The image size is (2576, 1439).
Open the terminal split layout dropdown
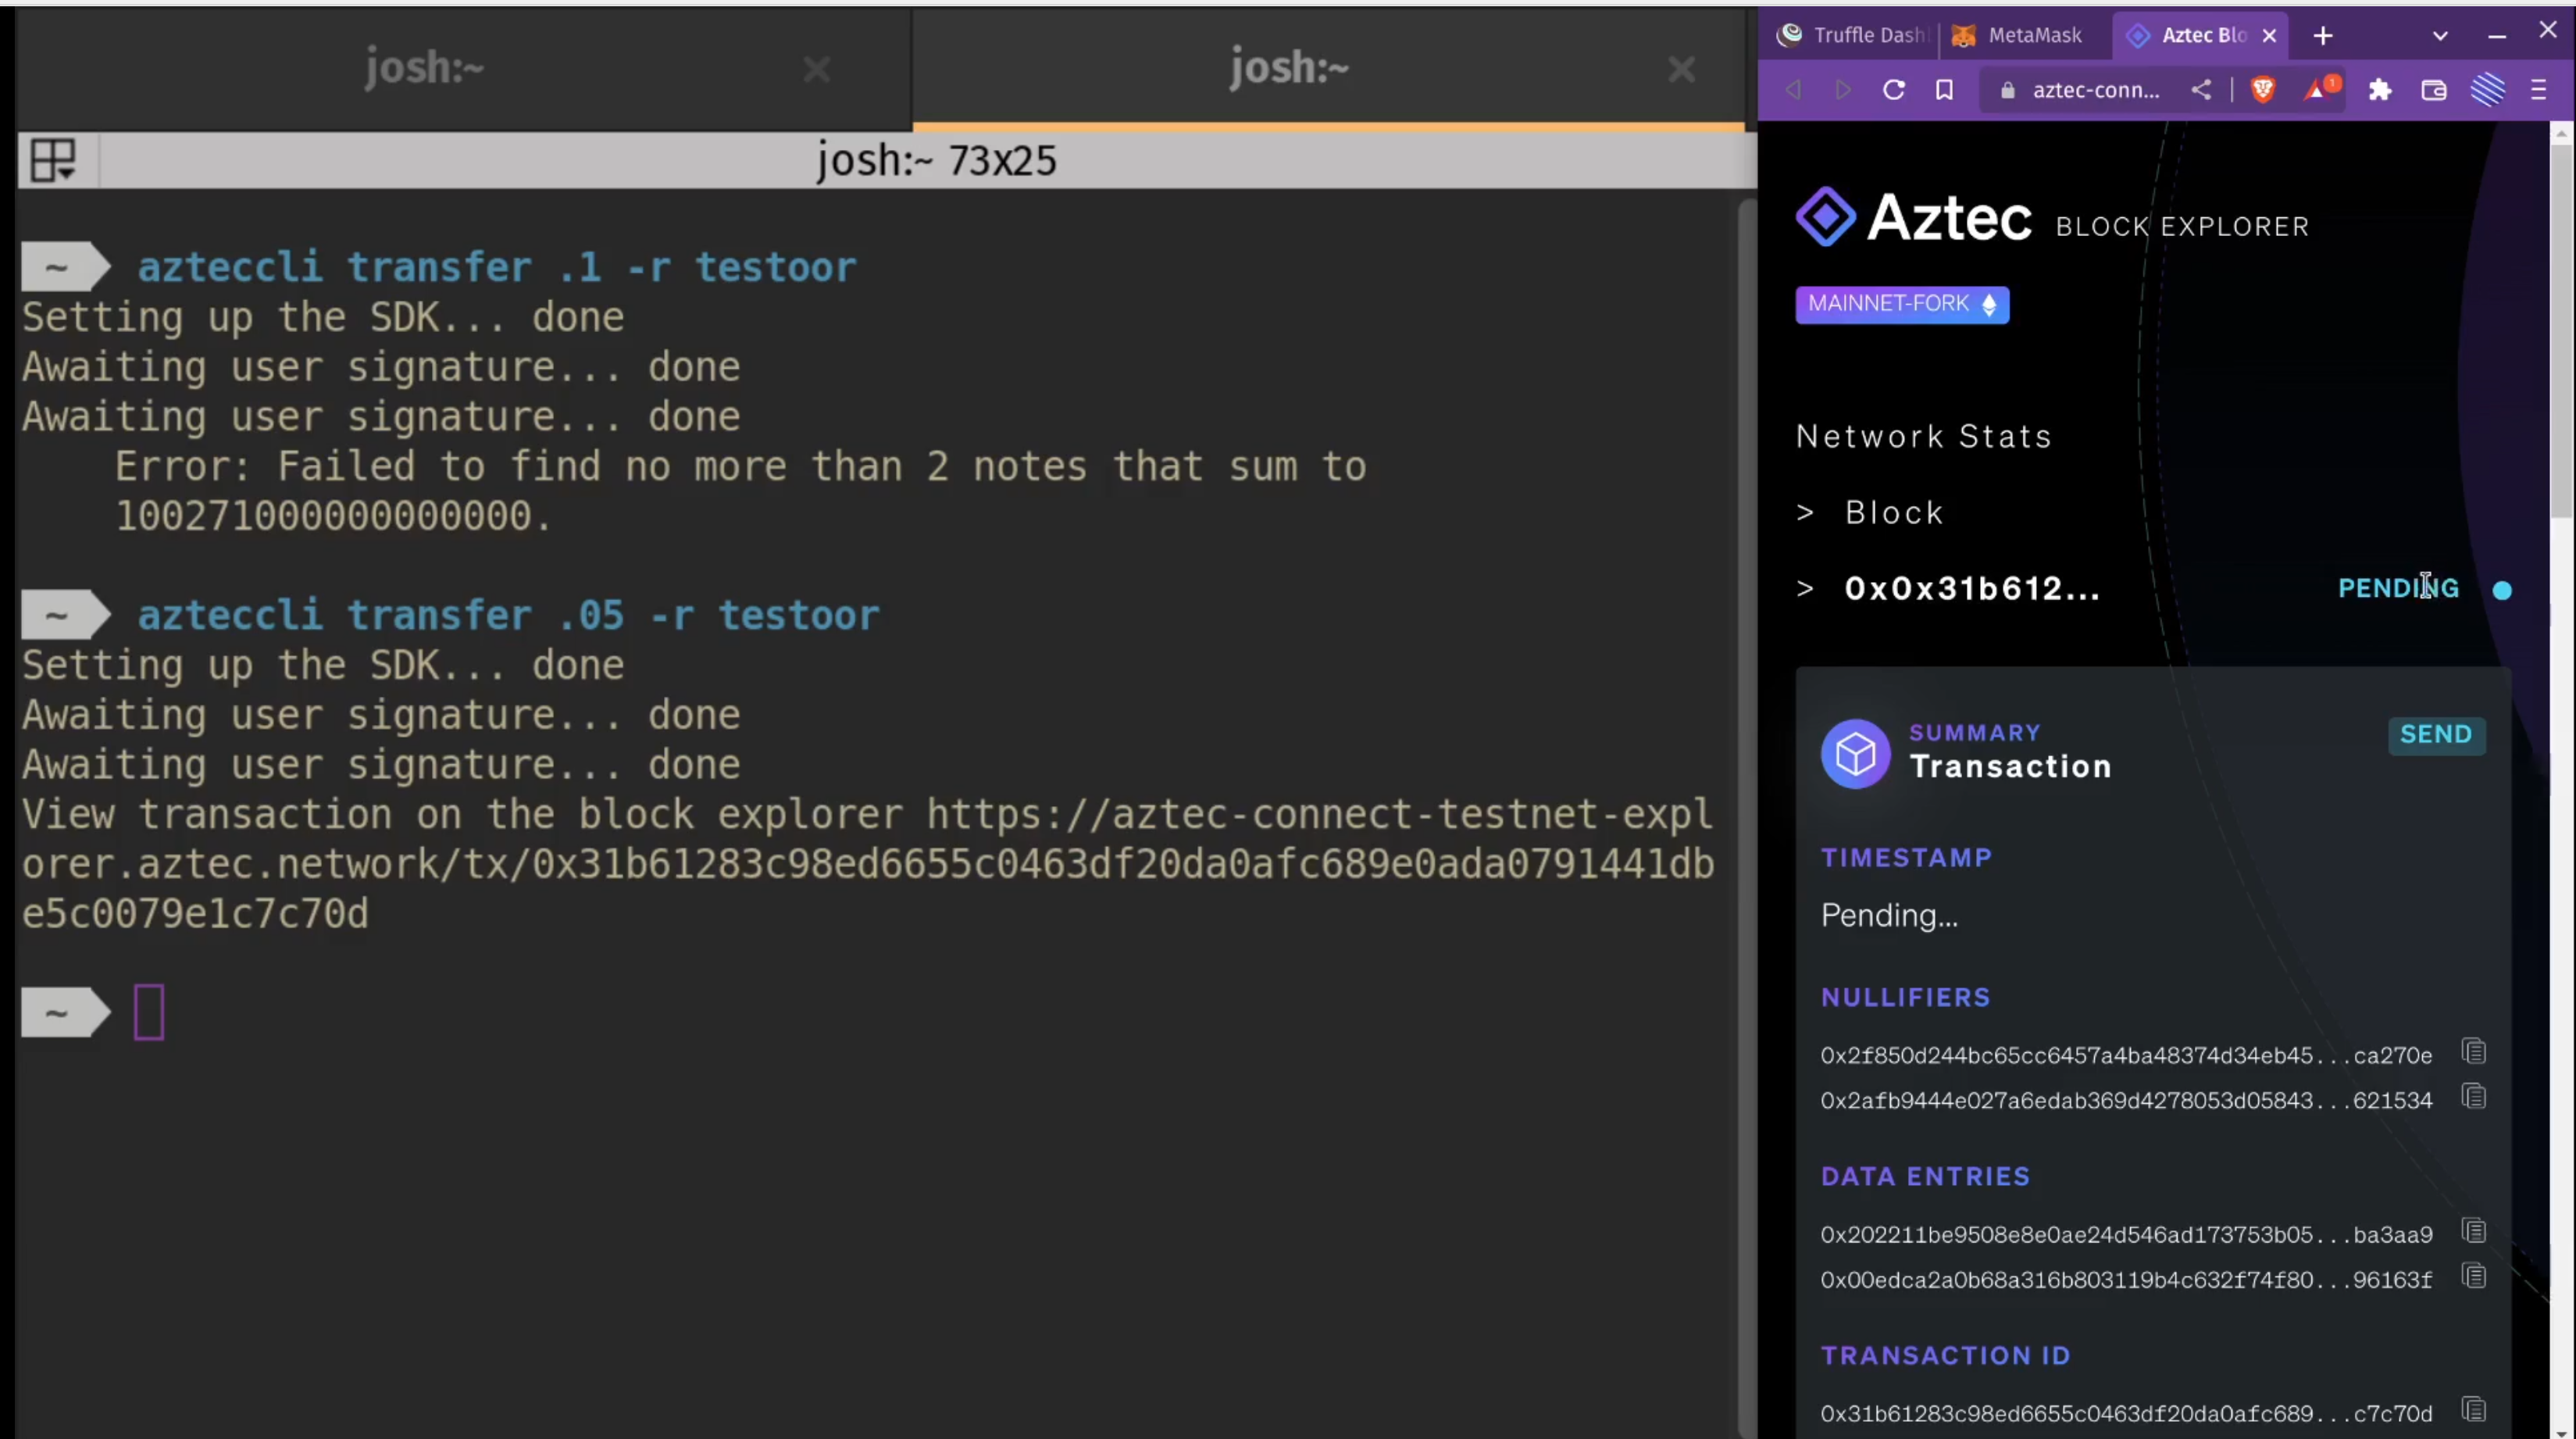pos(53,160)
